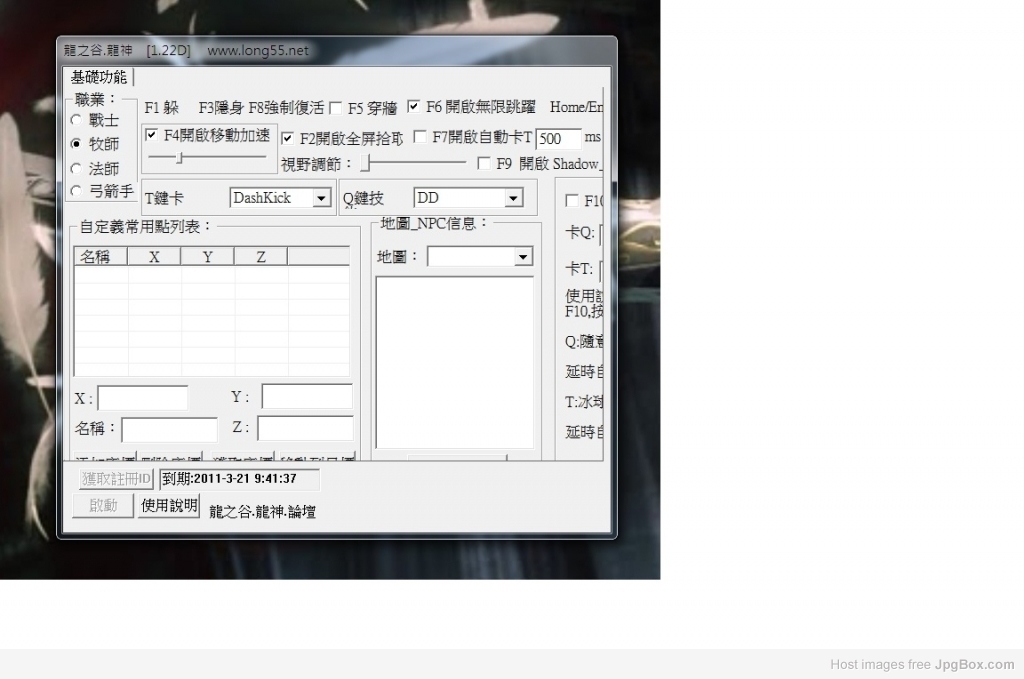The height and width of the screenshot is (679, 1024).
Task: Select the 牧師 class radio button
Action: [76, 143]
